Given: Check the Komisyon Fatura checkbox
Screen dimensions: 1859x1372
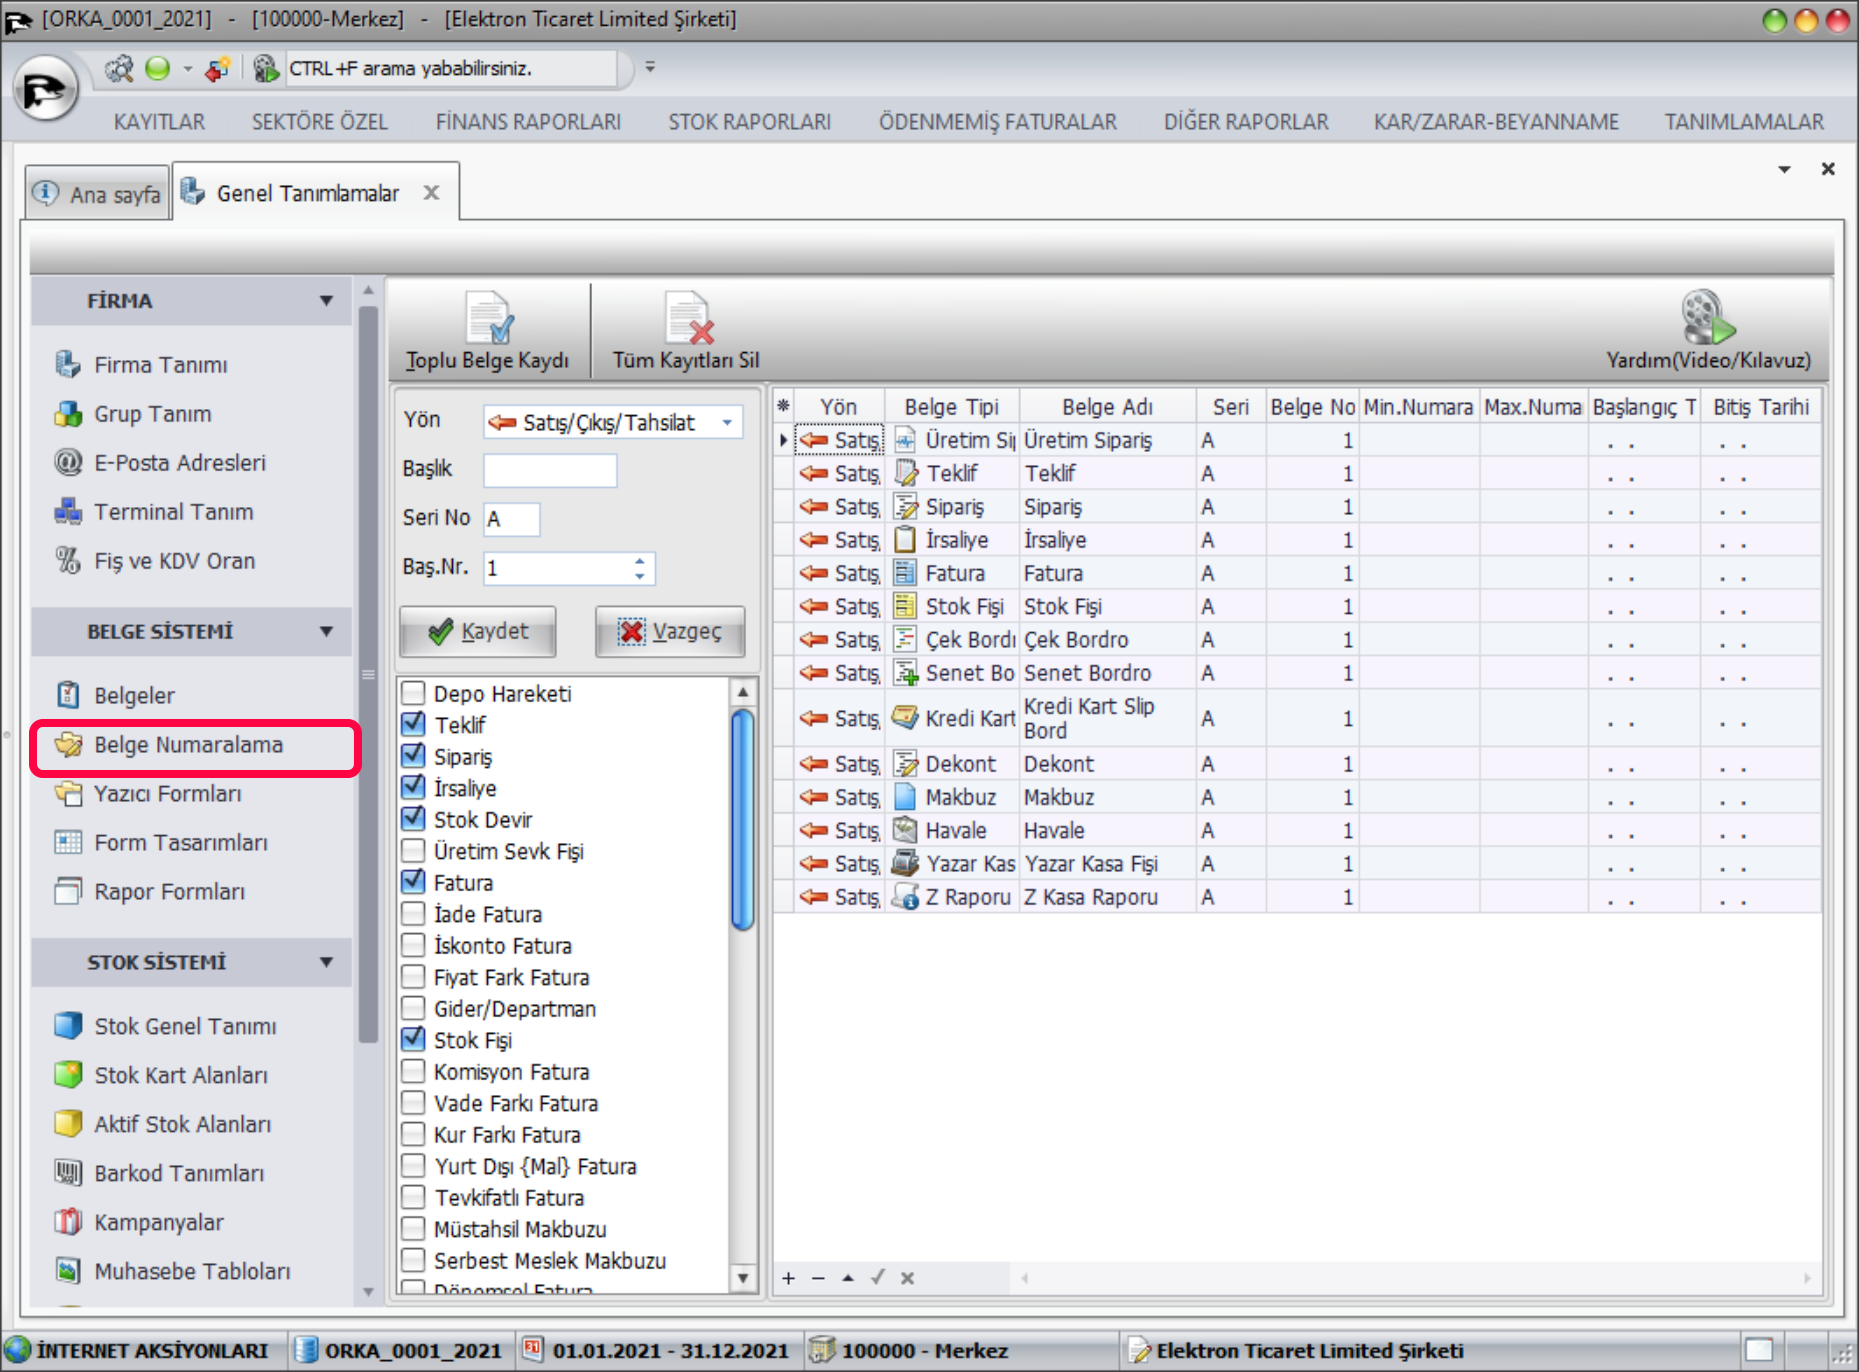Looking at the screenshot, I should point(413,1071).
